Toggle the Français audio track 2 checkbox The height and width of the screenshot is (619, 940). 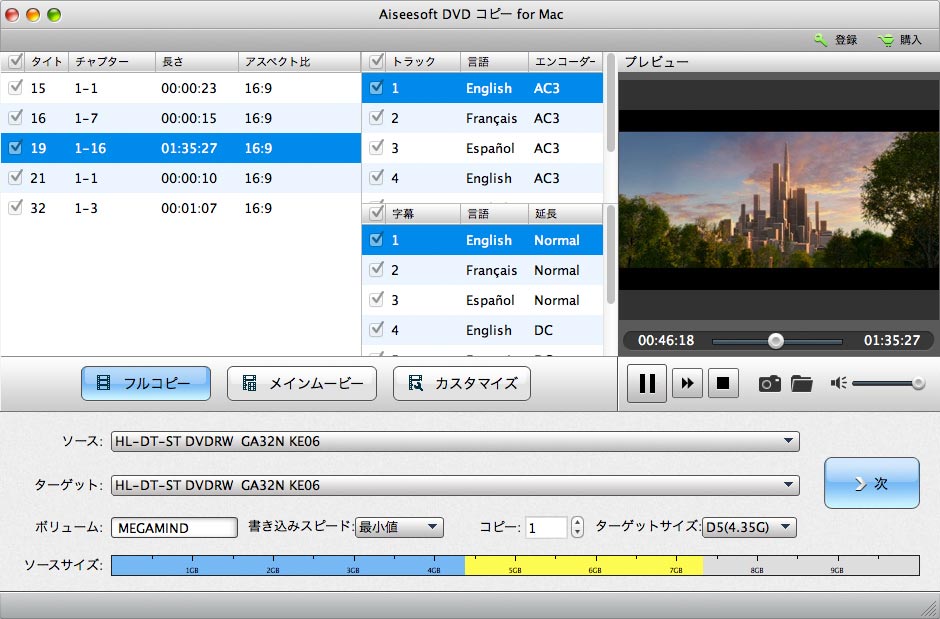click(x=376, y=118)
